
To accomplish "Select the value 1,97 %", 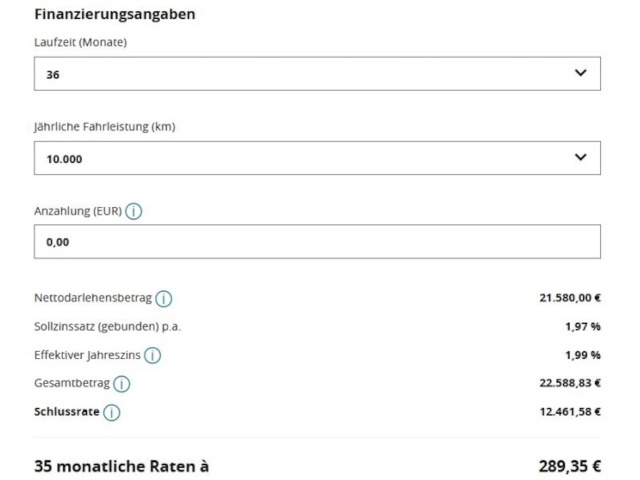I will point(583,327).
